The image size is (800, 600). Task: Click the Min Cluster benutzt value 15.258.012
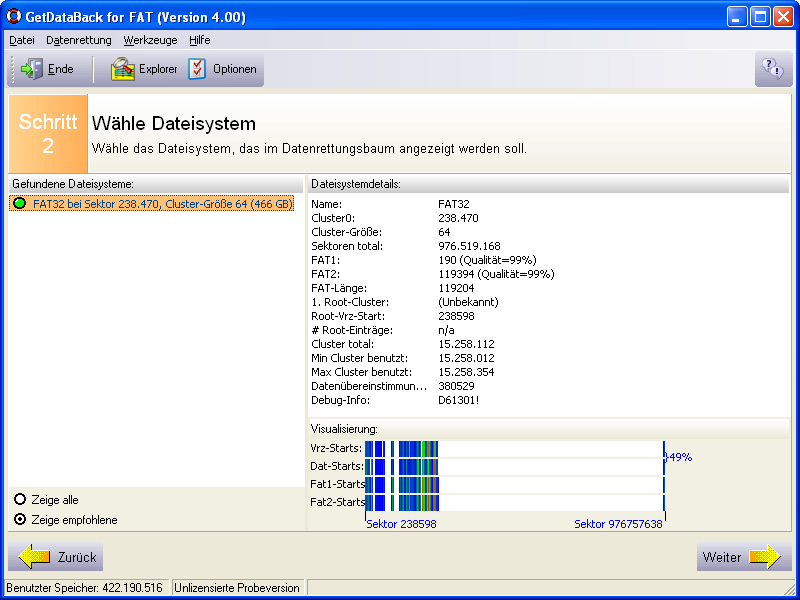[466, 358]
